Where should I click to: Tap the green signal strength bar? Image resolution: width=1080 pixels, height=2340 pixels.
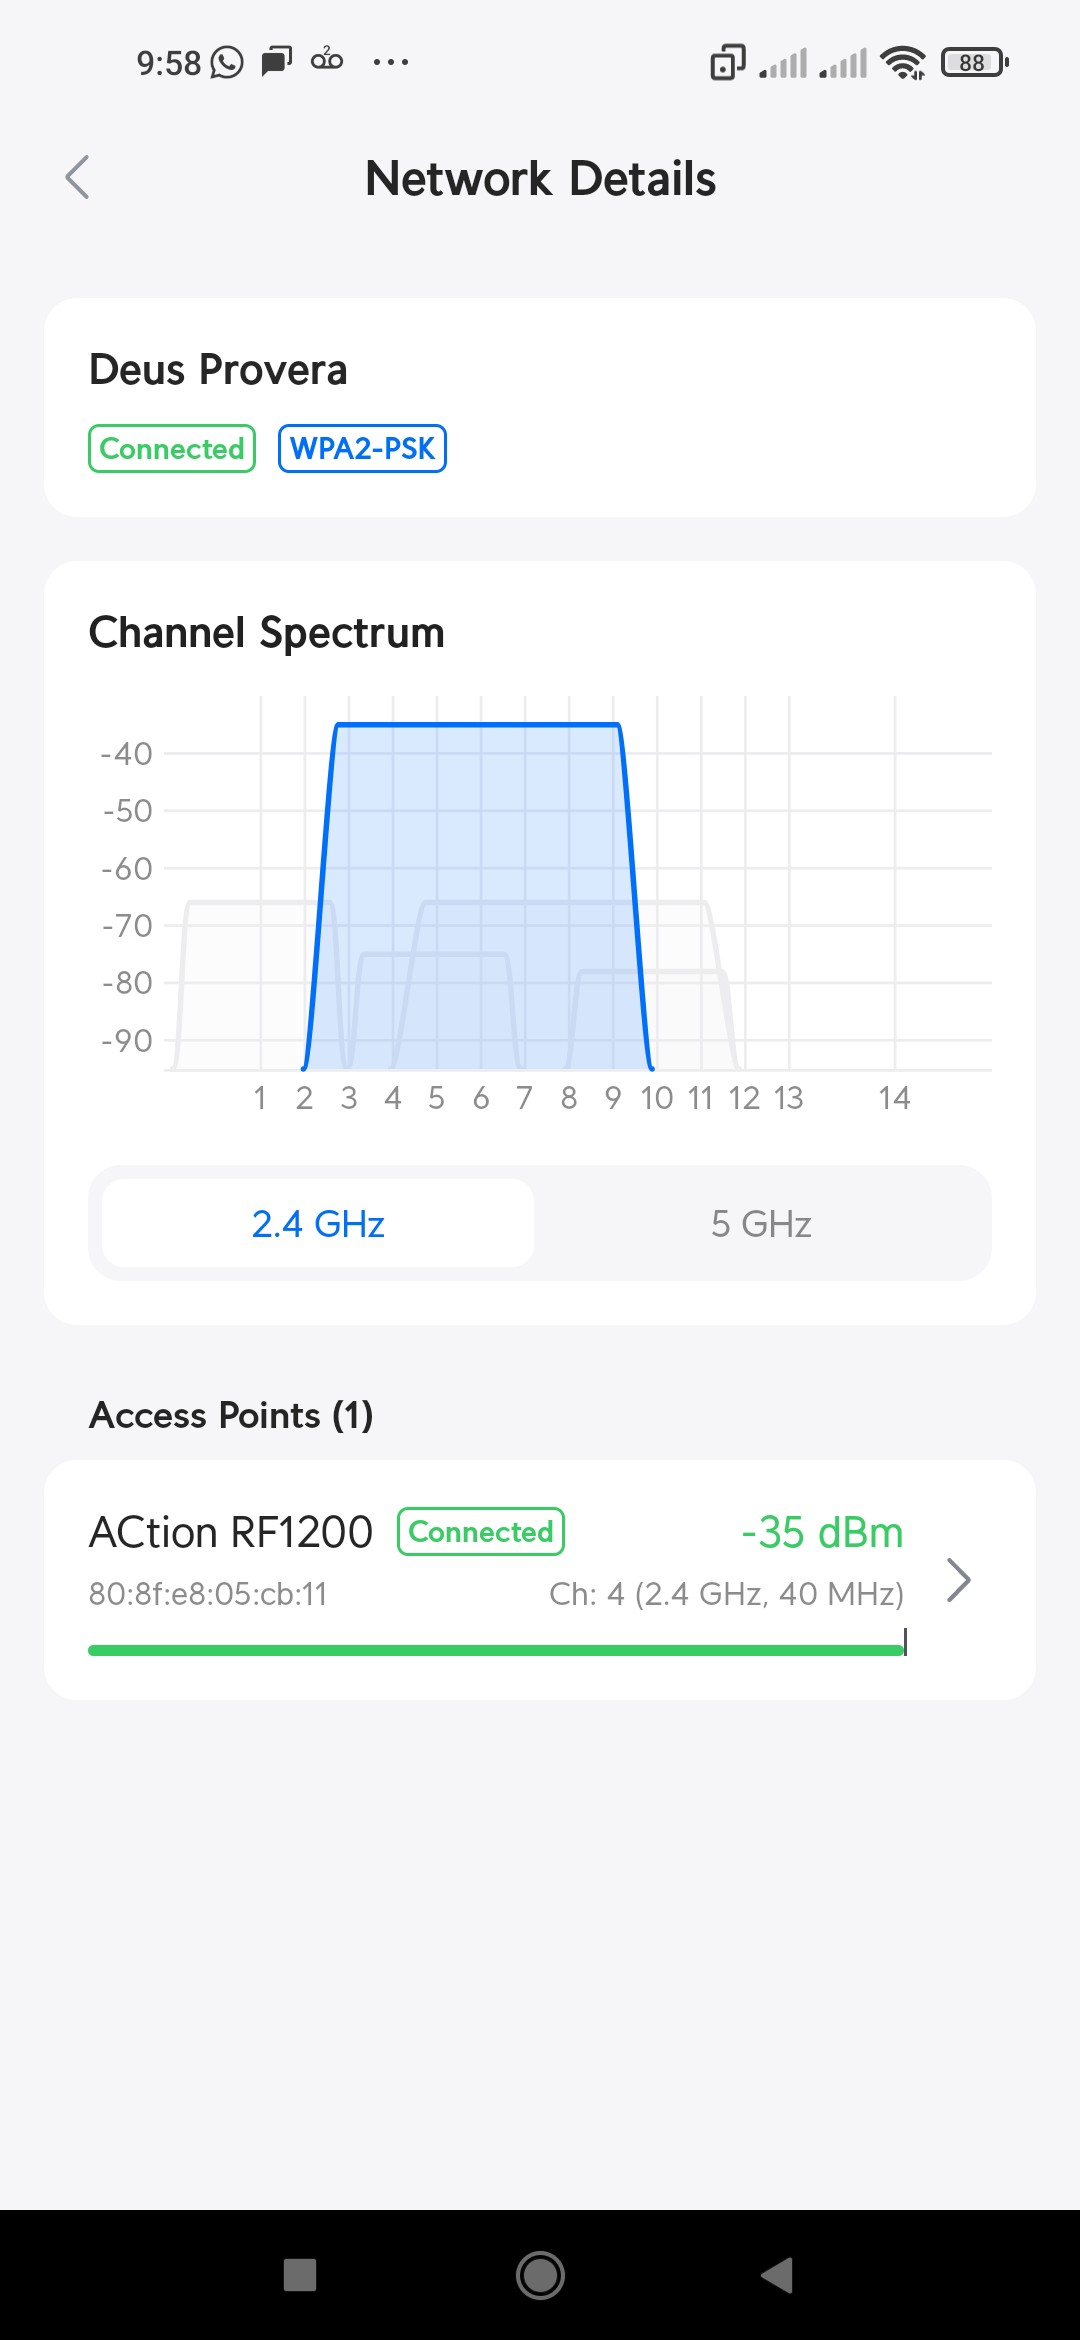pos(496,1650)
